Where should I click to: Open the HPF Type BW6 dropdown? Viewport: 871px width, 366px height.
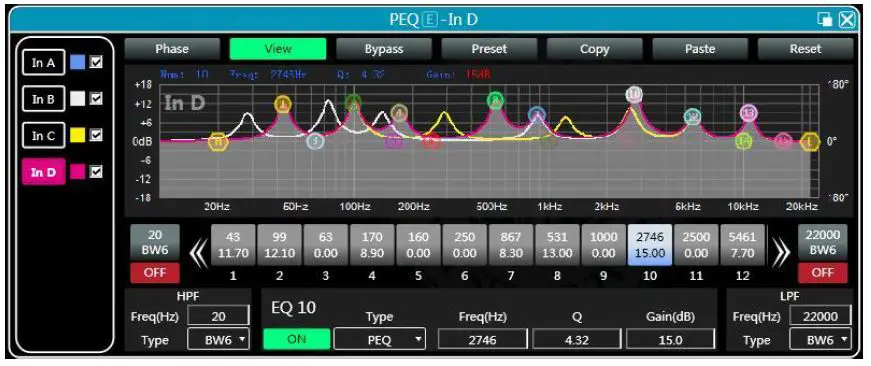coord(218,339)
